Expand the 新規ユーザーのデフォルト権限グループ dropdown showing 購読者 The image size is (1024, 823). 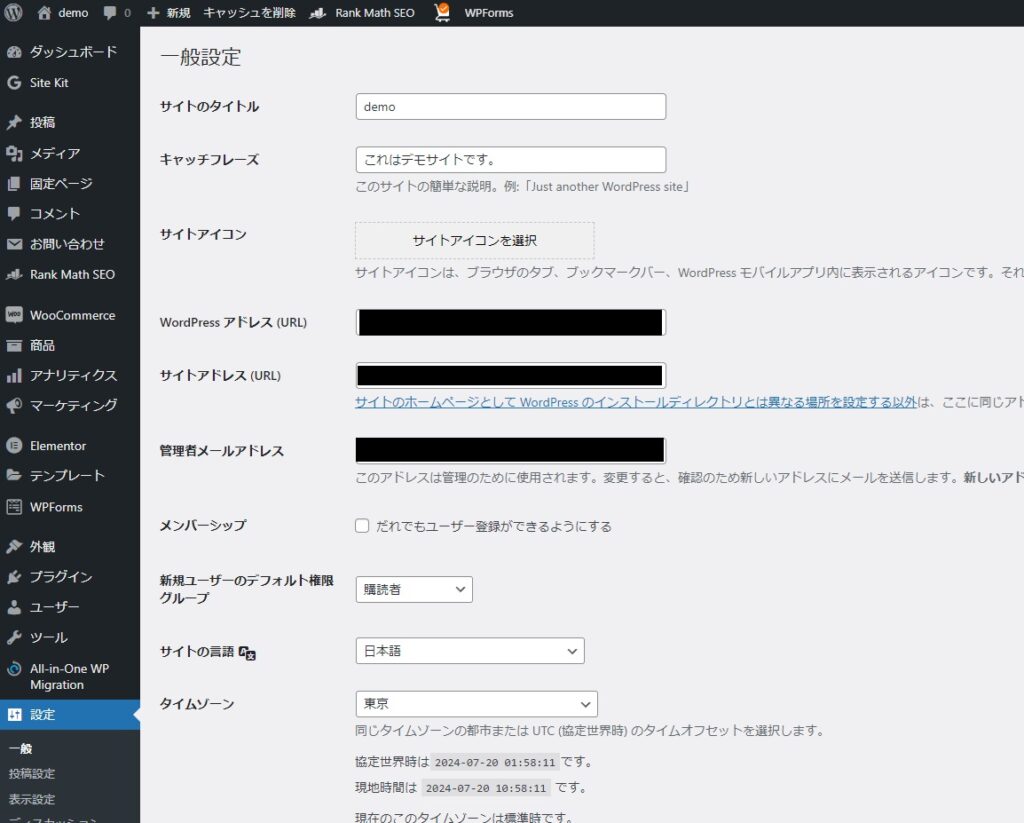(x=414, y=590)
